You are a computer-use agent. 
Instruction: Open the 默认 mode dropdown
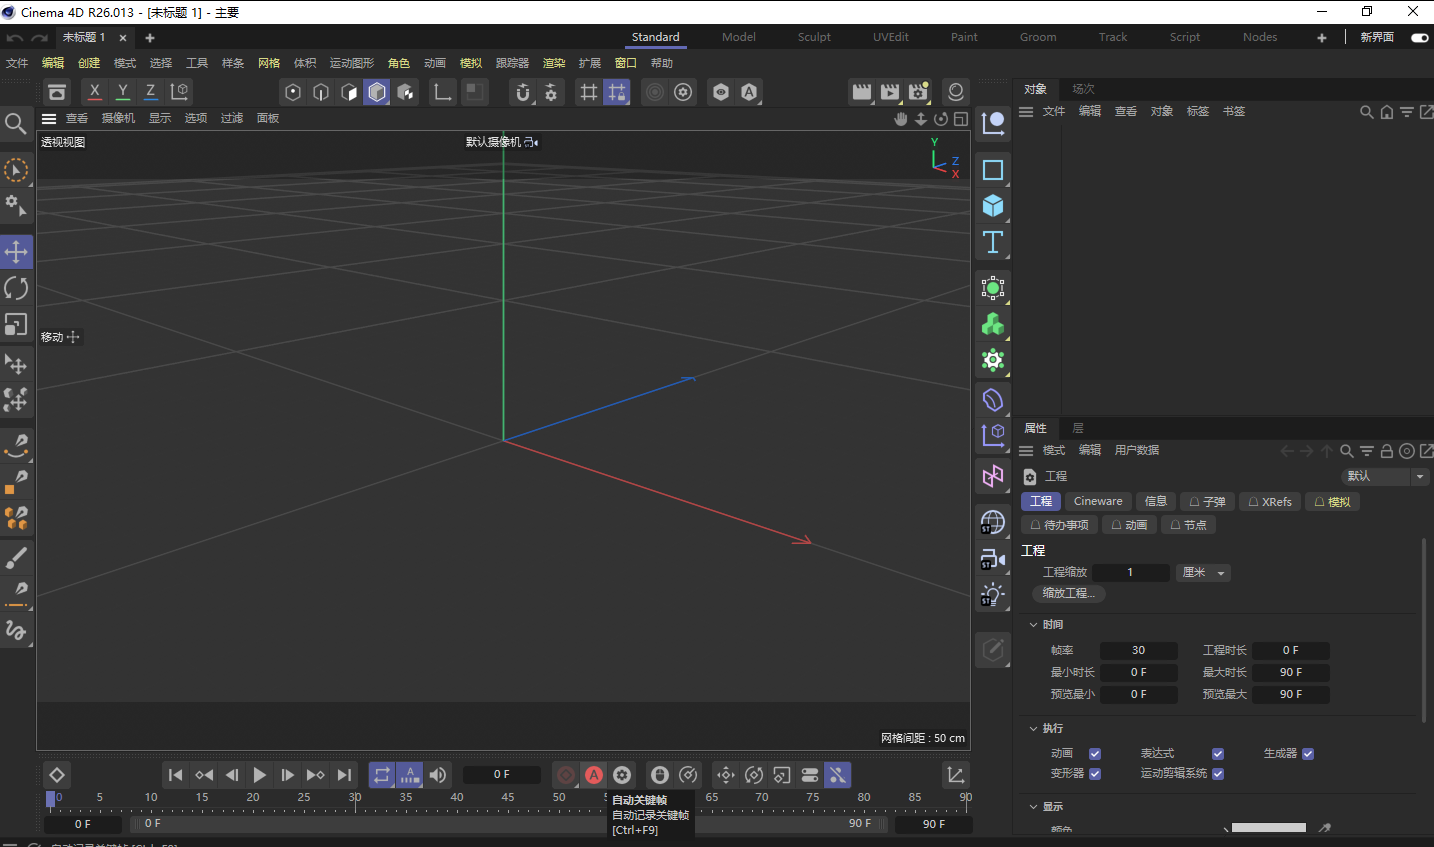[x=1385, y=477]
